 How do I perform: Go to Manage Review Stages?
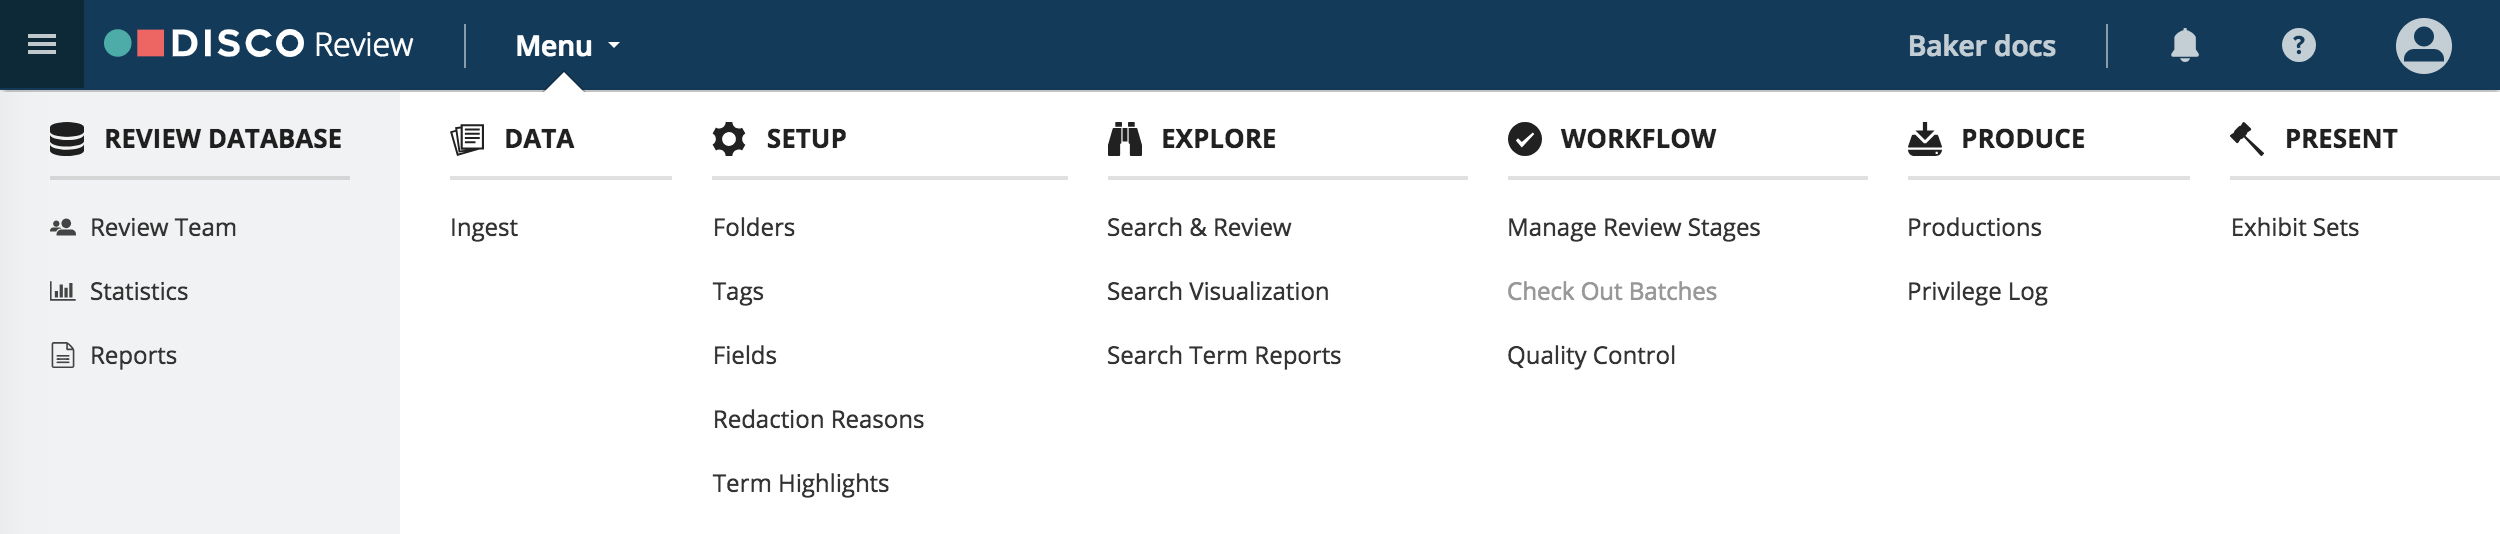pyautogui.click(x=1633, y=228)
